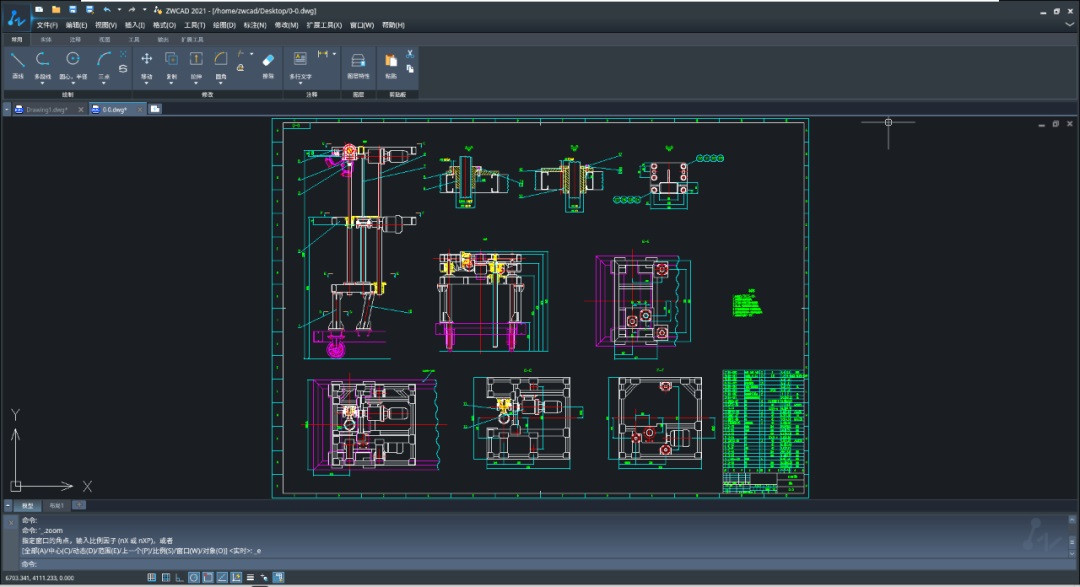
Task: Click the coordinates readout 6703.341, 4111.233
Action: (39, 578)
